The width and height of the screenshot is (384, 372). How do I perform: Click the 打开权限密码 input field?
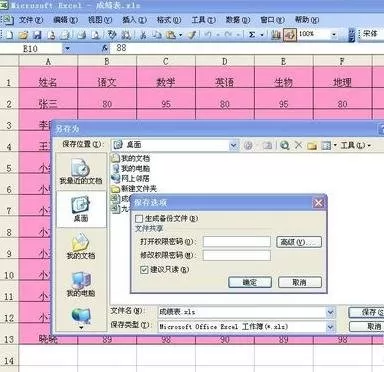(x=237, y=242)
